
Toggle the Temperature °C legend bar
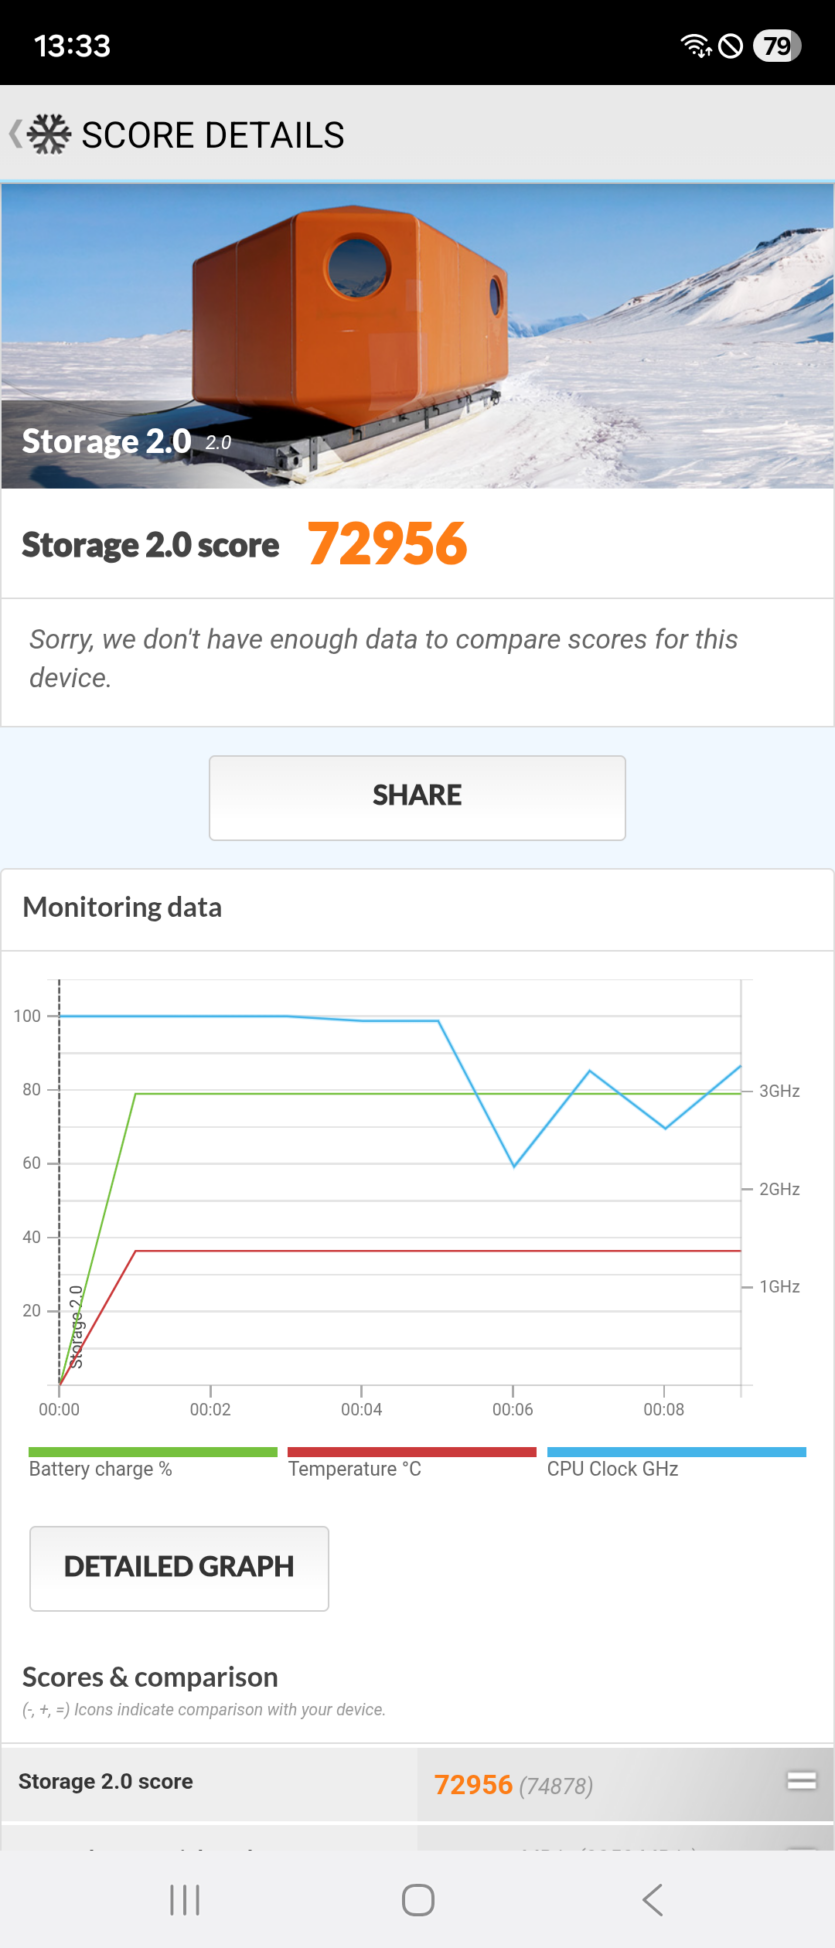point(411,1463)
